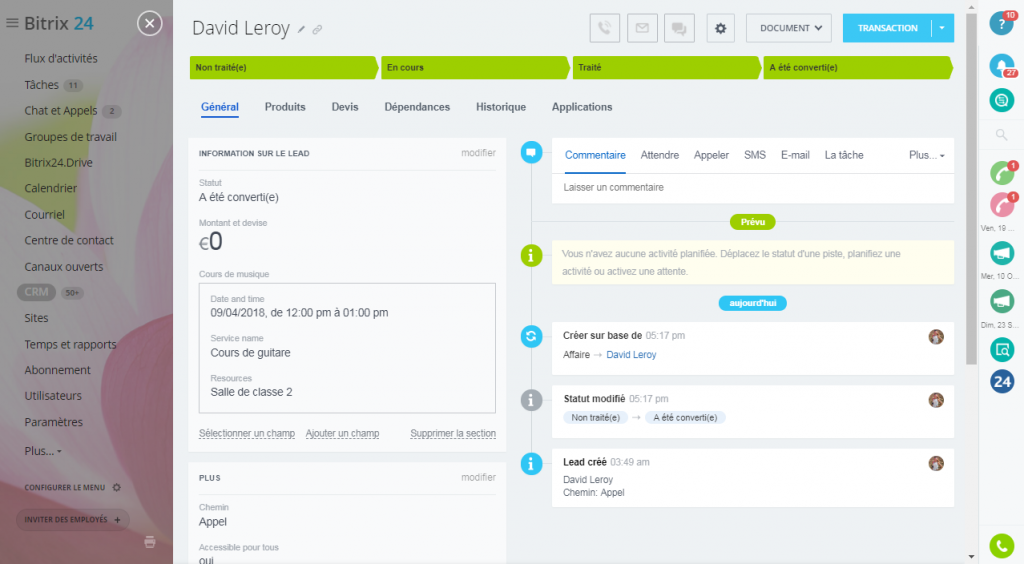This screenshot has height=564, width=1024.
Task: Set lead stage to Traité
Action: pyautogui.click(x=665, y=67)
